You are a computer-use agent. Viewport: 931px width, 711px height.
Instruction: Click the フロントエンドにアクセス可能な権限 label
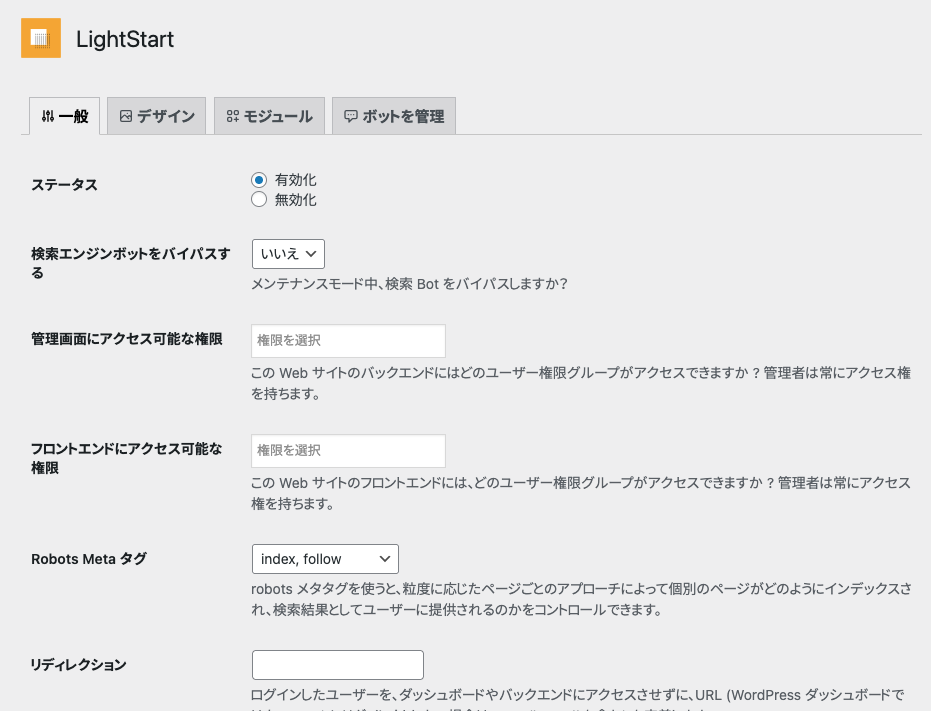pos(126,459)
